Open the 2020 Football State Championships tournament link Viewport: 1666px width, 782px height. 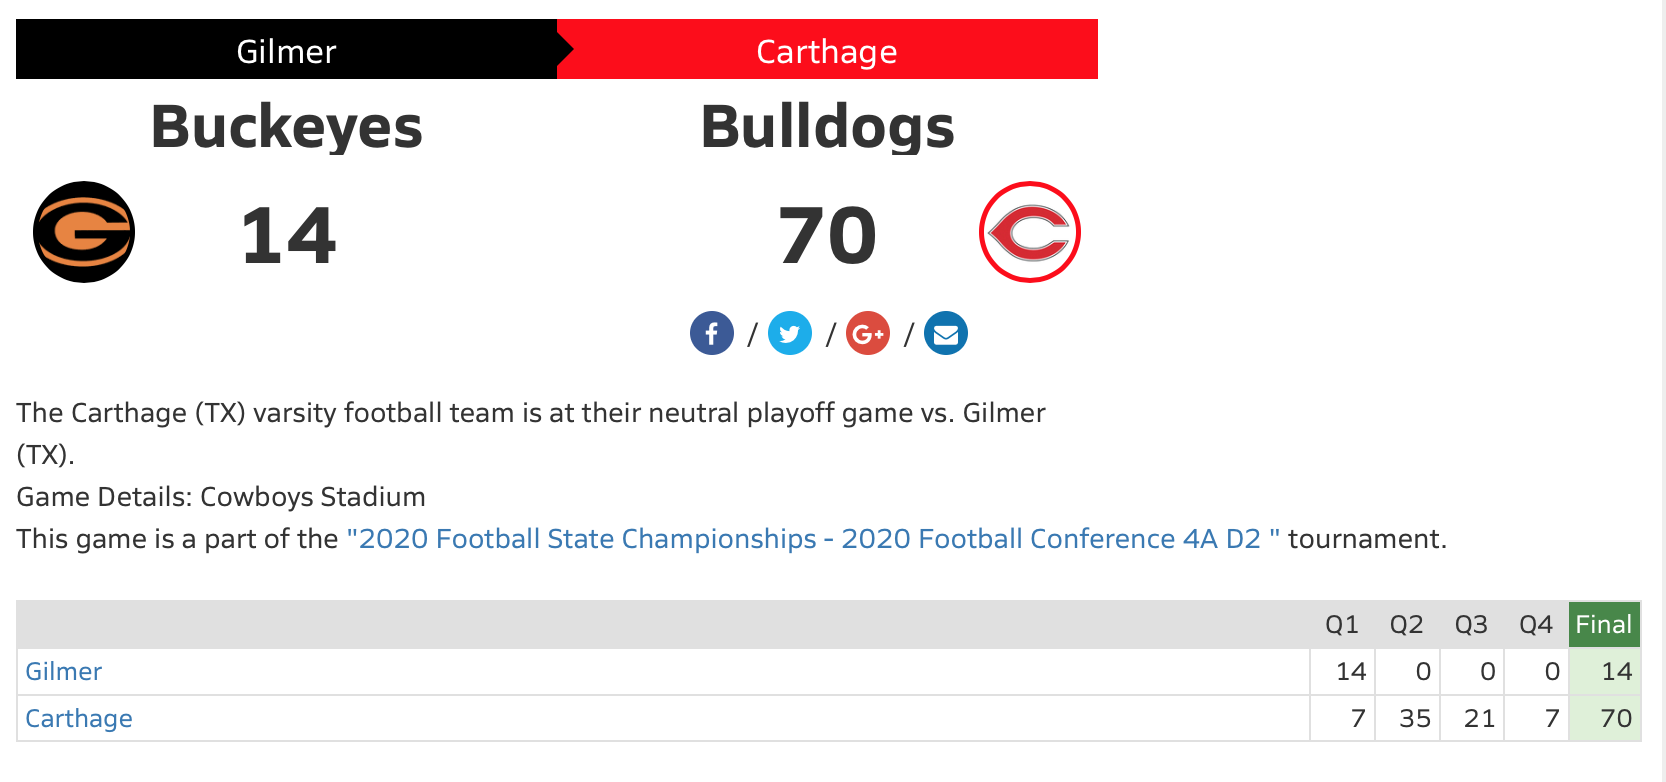[813, 539]
